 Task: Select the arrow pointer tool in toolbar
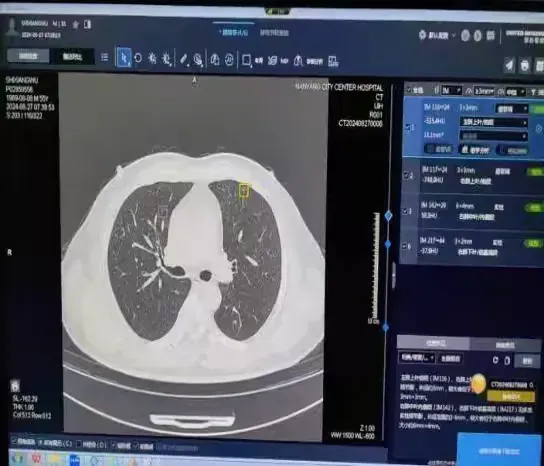pyautogui.click(x=124, y=58)
